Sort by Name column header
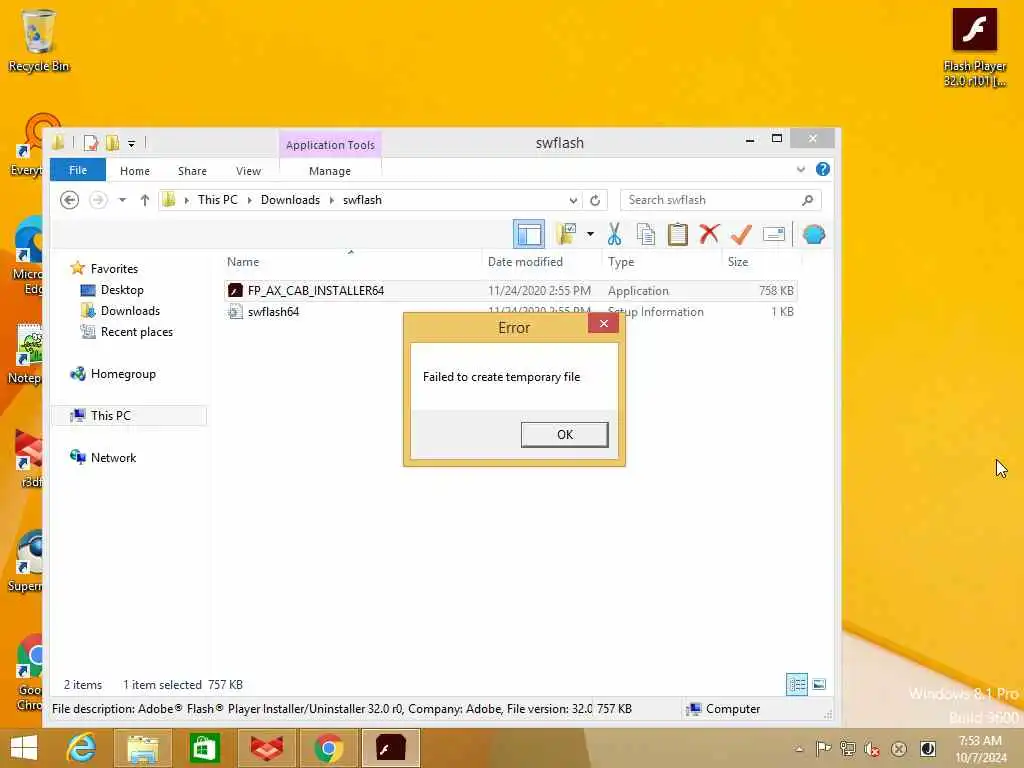Image resolution: width=1024 pixels, height=768 pixels. (243, 262)
